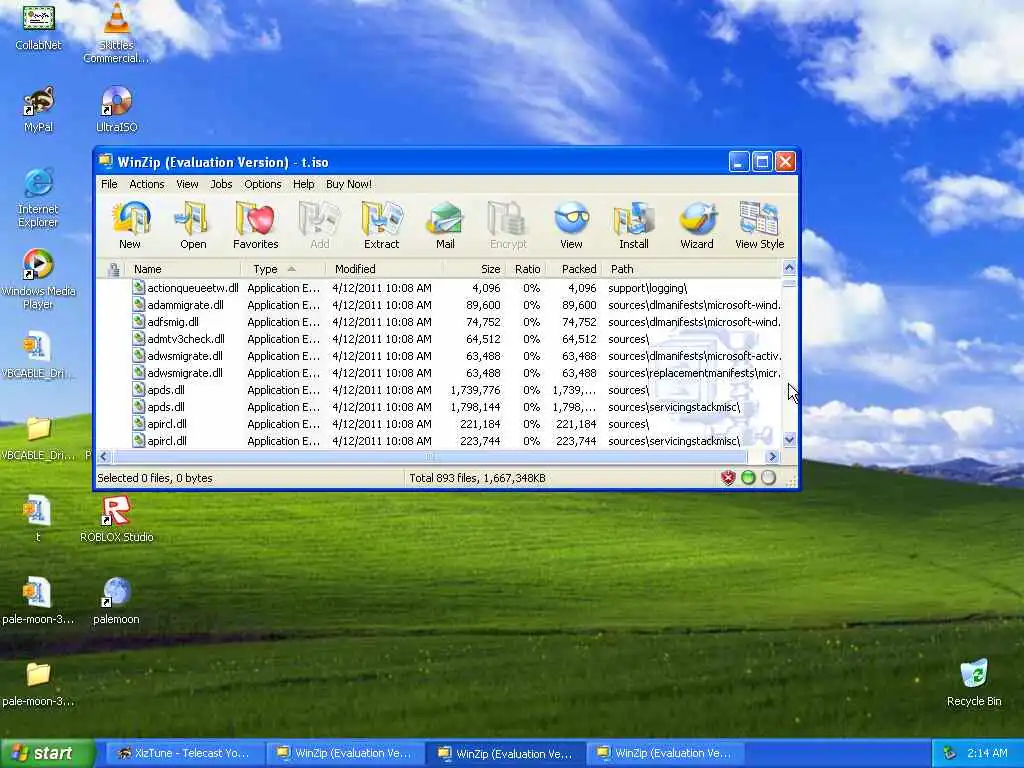Click the Install toolbar icon
This screenshot has width=1024, height=768.
tap(633, 226)
